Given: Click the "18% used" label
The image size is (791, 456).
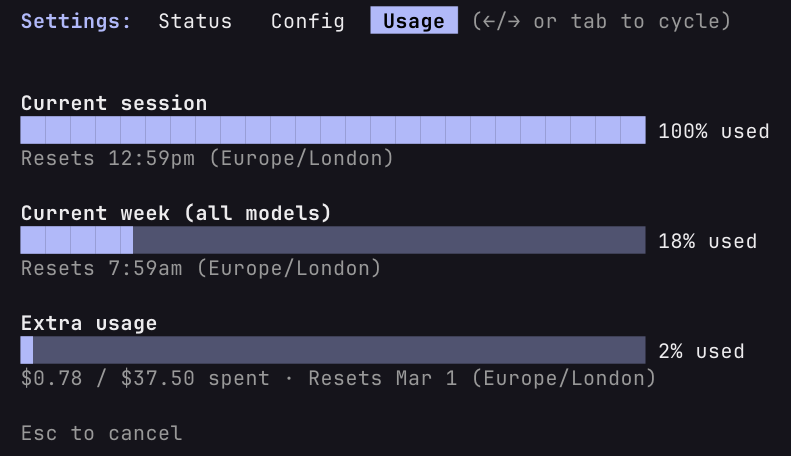Looking at the screenshot, I should click(707, 241).
